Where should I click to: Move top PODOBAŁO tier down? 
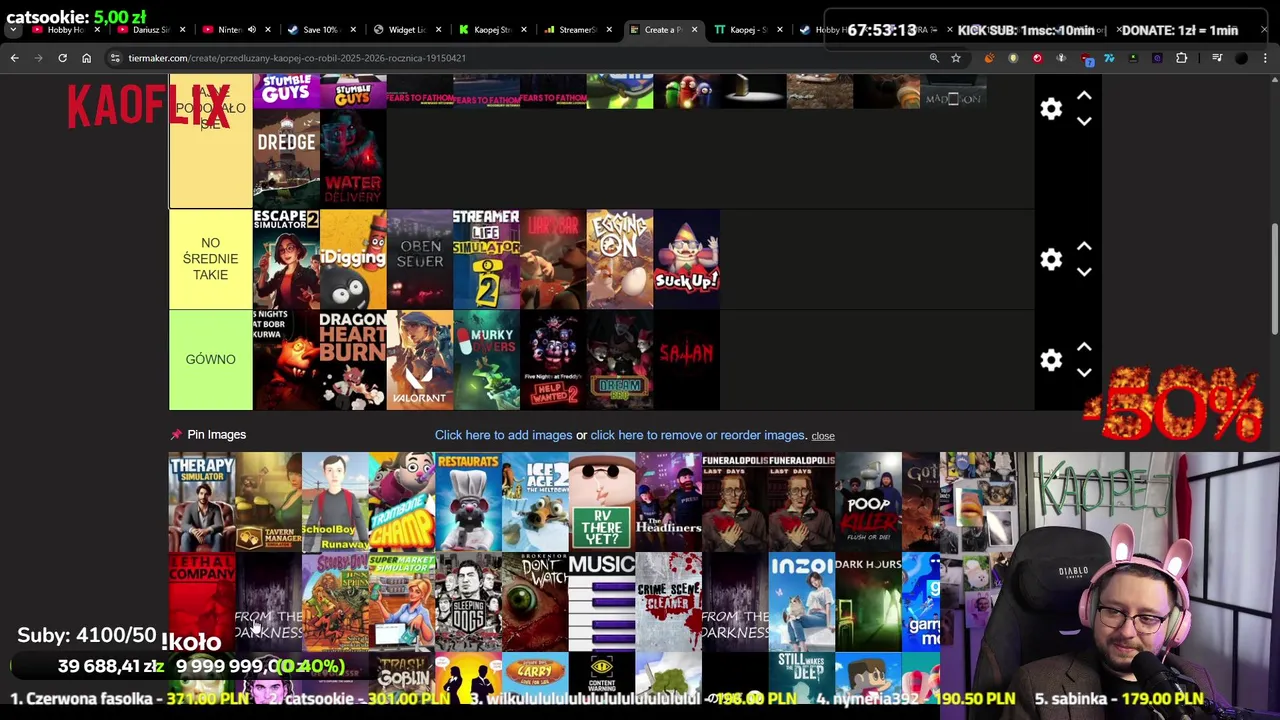tap(1084, 121)
